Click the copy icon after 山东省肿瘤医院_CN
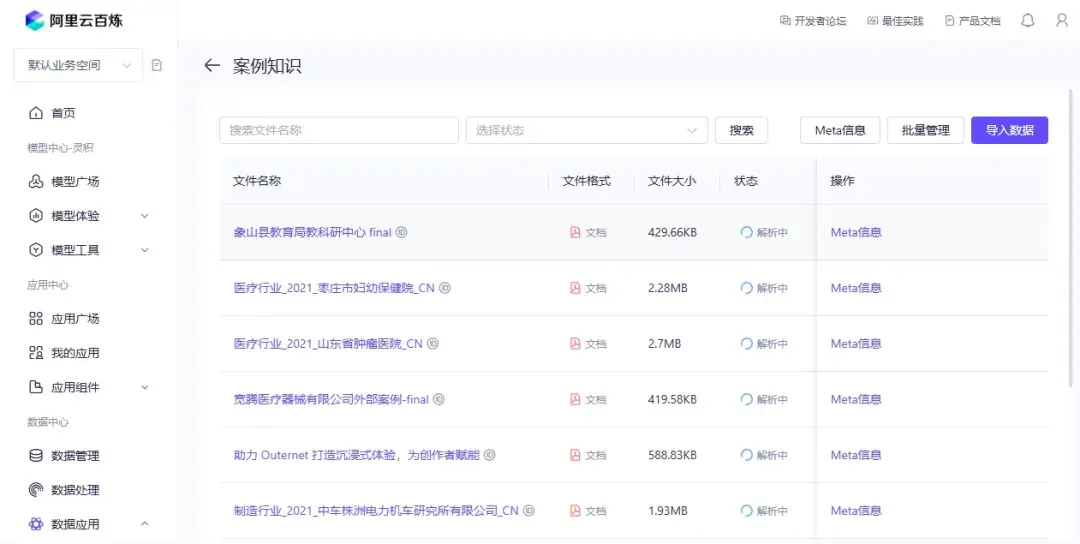The height and width of the screenshot is (544, 1080). pos(433,344)
